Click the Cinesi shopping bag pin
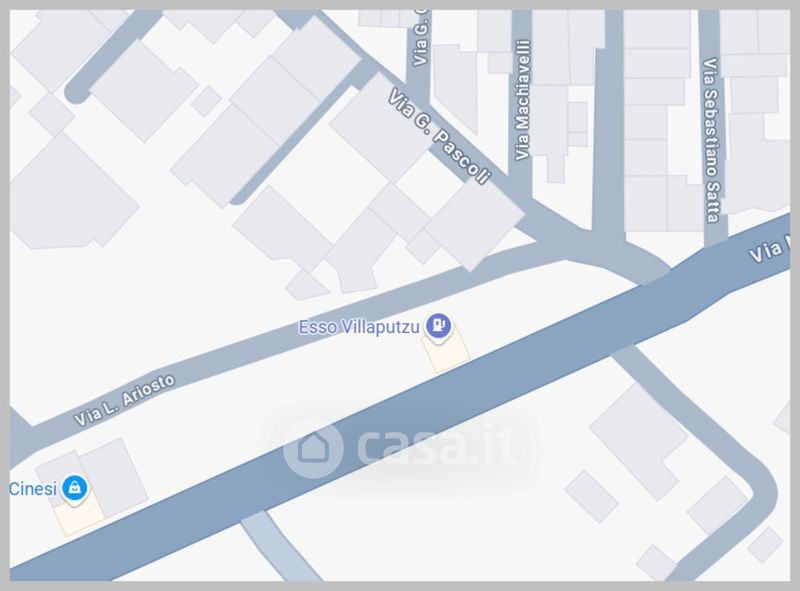The width and height of the screenshot is (800, 591). 74,488
